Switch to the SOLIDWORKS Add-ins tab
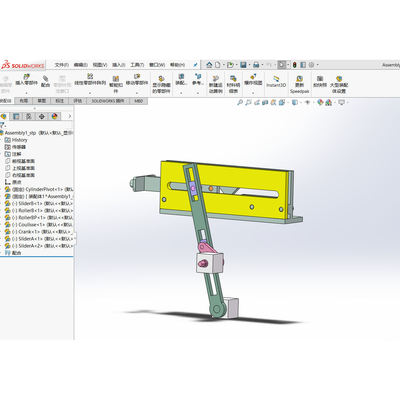The image size is (400, 400). click(x=108, y=101)
